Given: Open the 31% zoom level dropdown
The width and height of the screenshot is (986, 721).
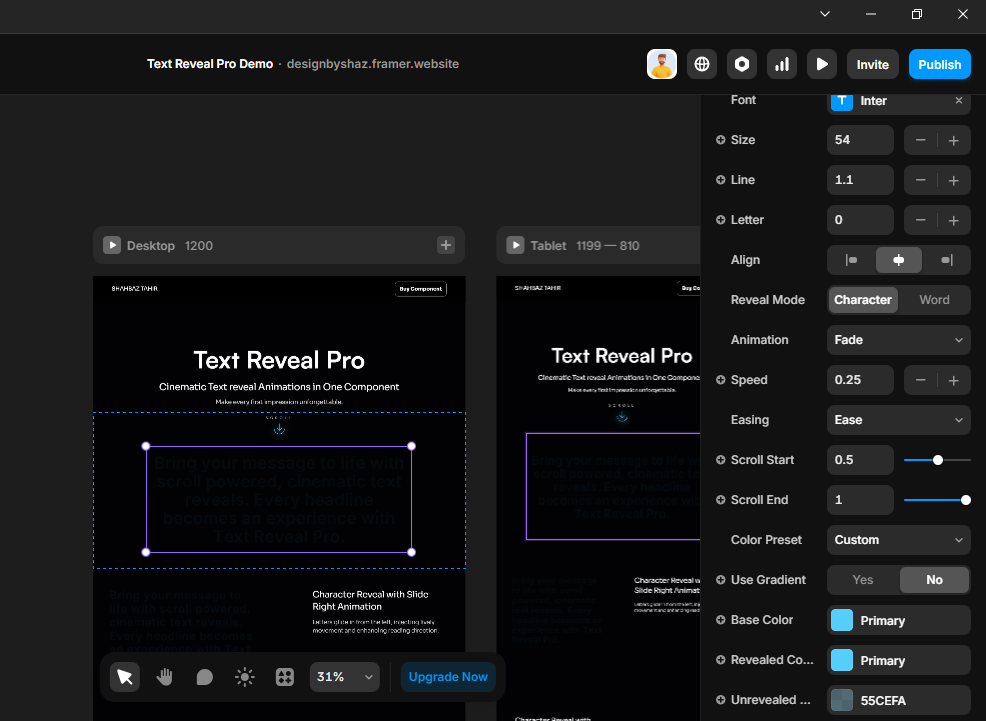Looking at the screenshot, I should coord(345,677).
